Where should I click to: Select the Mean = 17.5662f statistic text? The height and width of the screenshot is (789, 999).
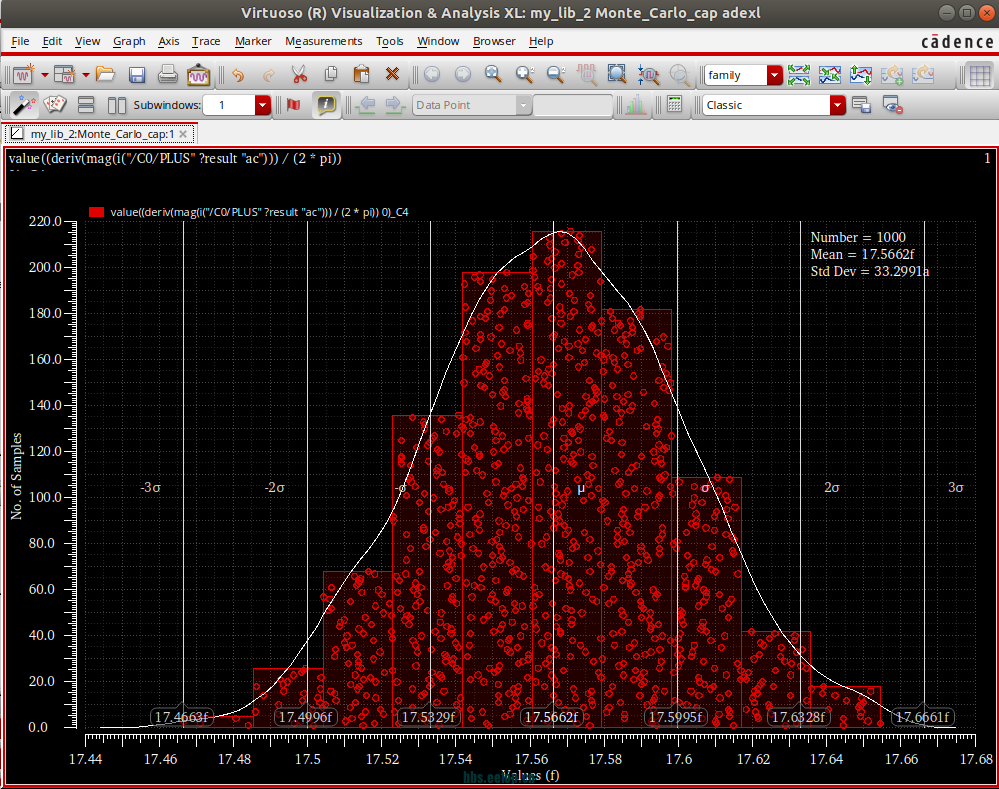(862, 254)
